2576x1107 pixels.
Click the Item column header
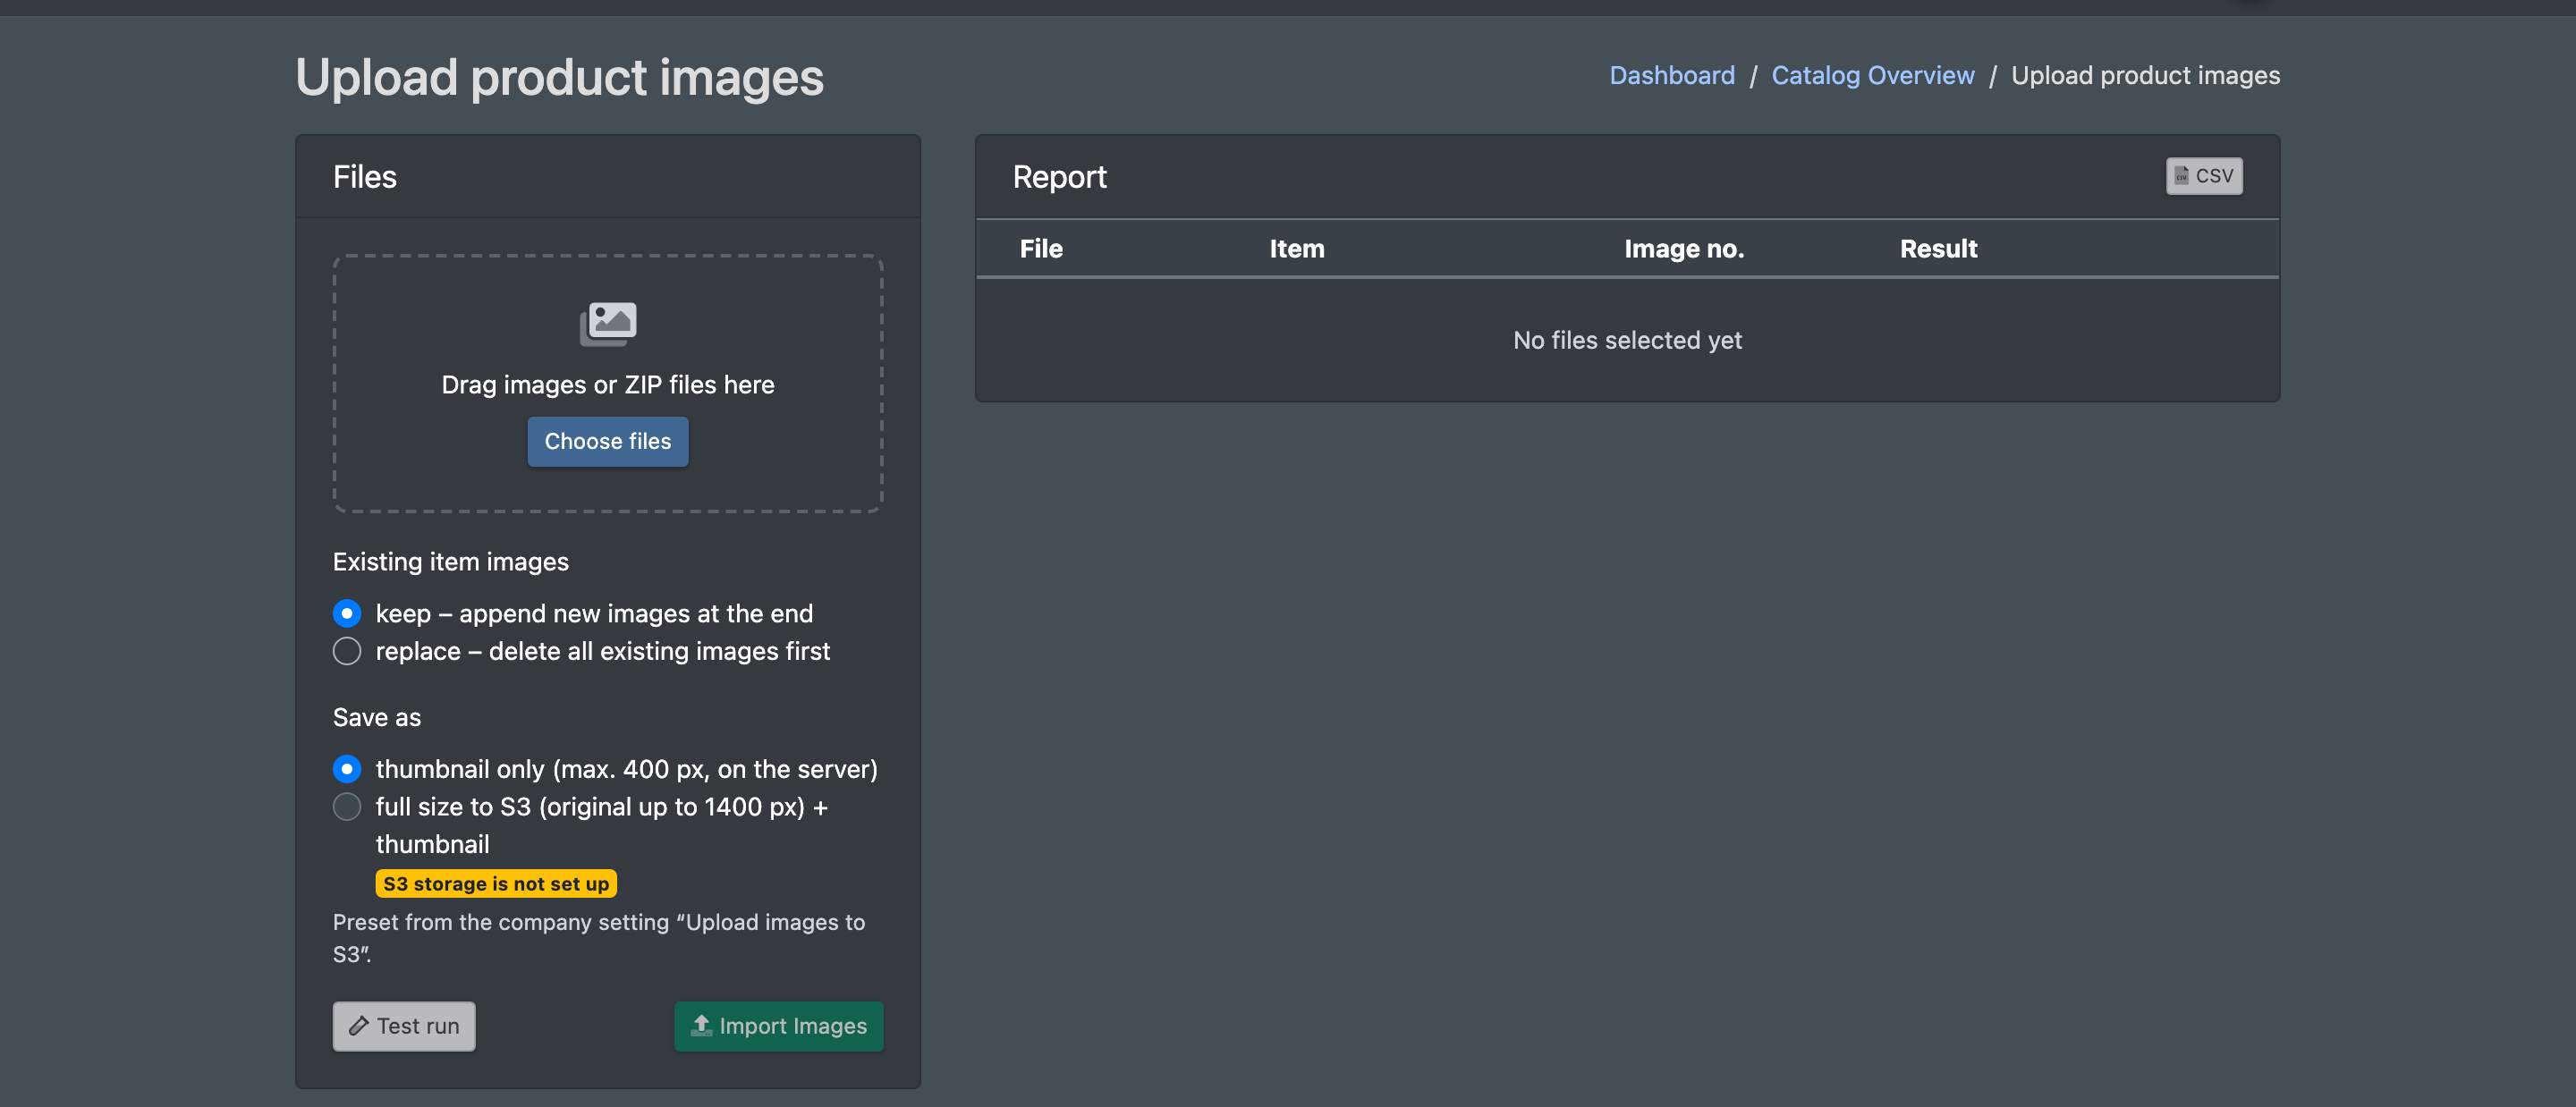[1297, 248]
